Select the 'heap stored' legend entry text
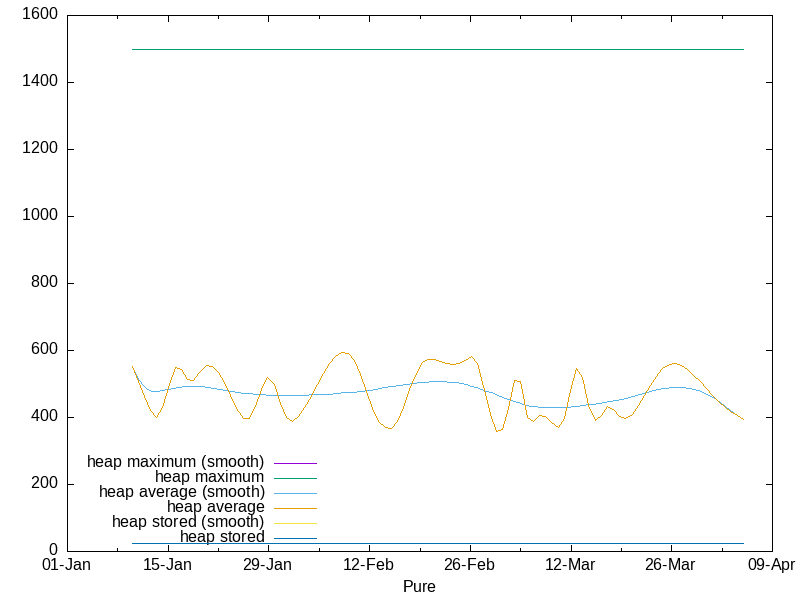800x600 pixels. click(222, 537)
